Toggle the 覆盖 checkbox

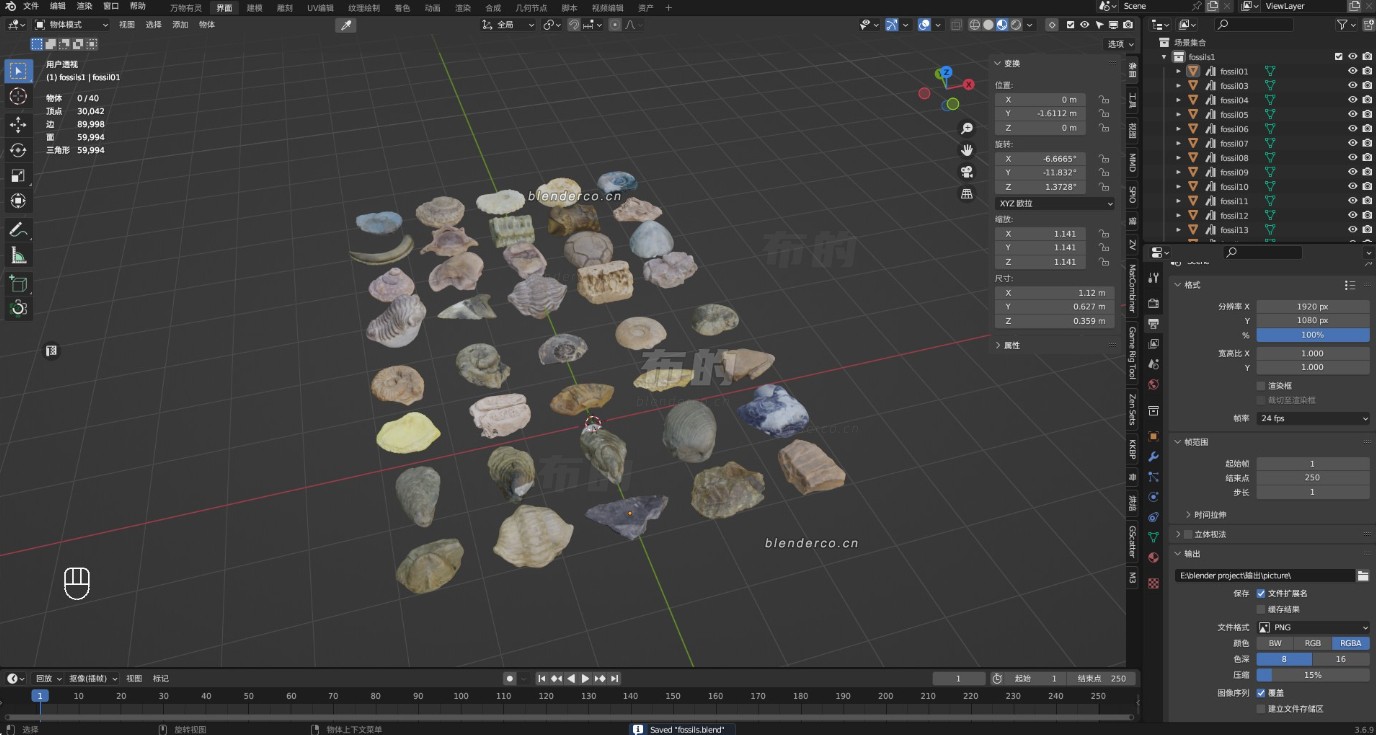tap(1261, 692)
